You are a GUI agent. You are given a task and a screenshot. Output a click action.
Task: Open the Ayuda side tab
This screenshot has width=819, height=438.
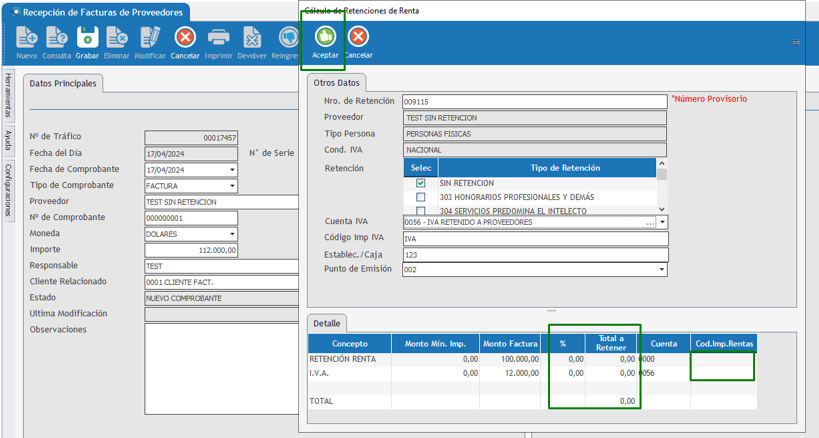(x=8, y=140)
